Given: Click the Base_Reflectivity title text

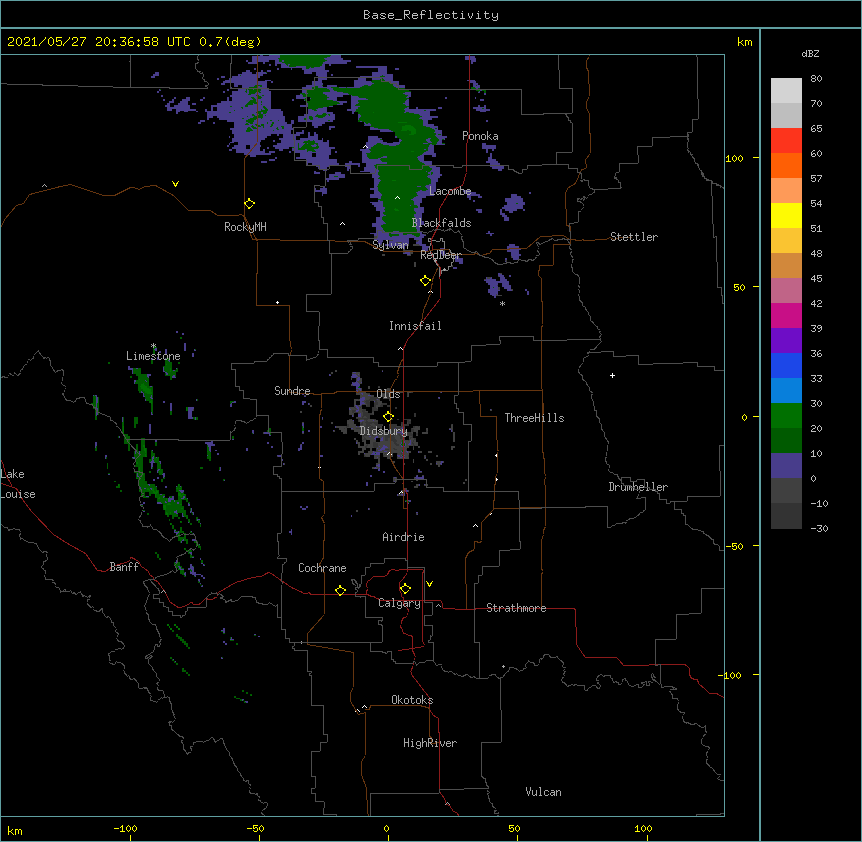Looking at the screenshot, I should click(x=431, y=15).
